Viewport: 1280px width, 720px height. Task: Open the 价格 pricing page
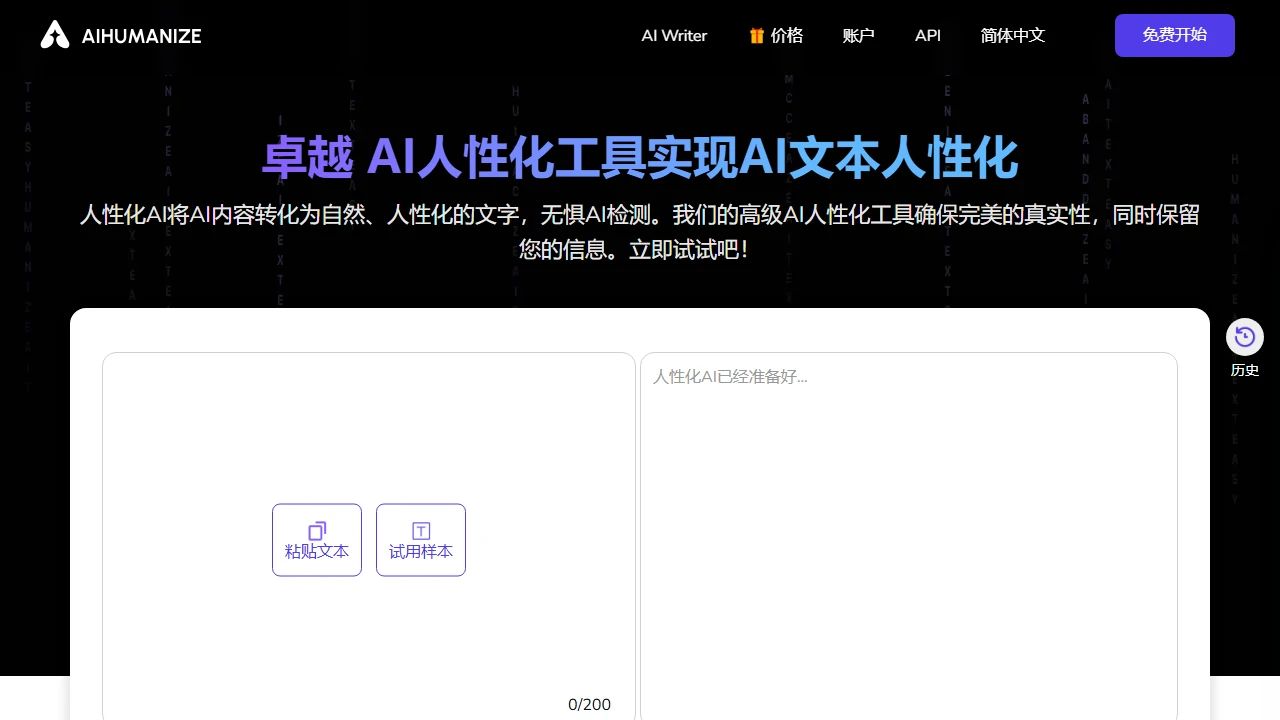point(787,36)
